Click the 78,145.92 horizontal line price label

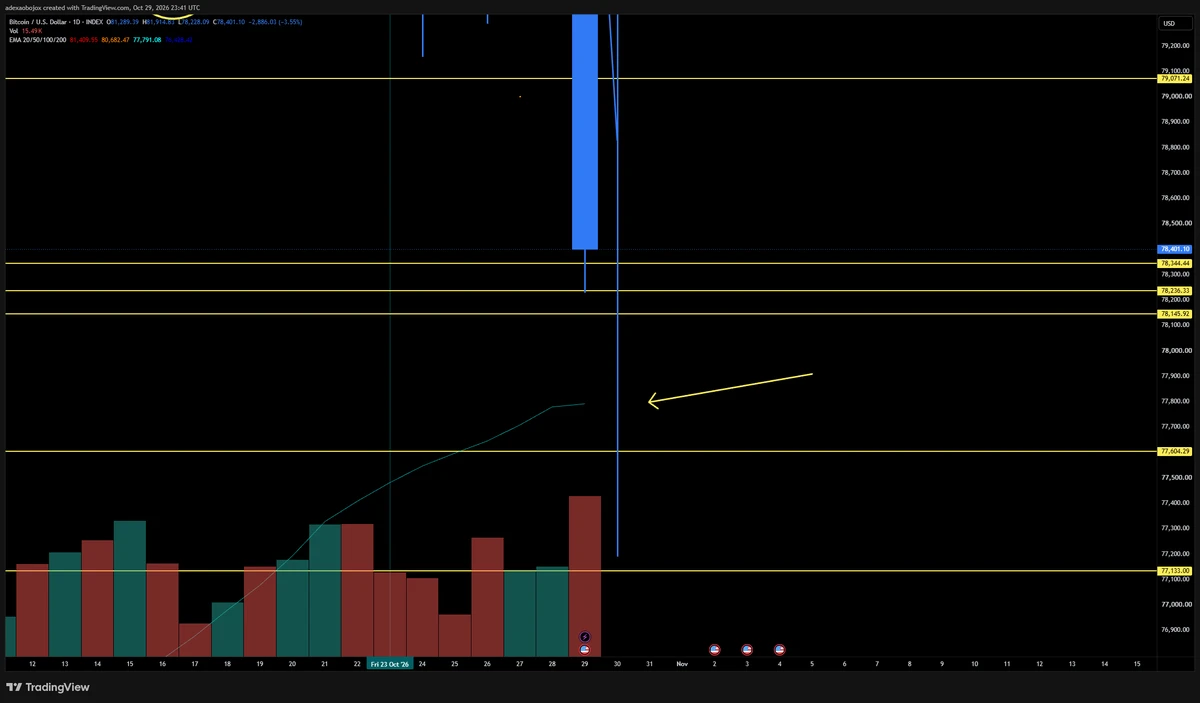[1174, 314]
